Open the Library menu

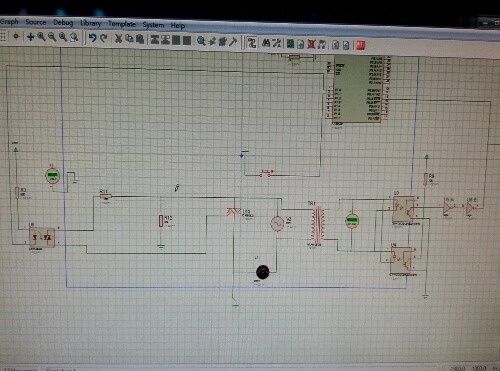[91, 23]
